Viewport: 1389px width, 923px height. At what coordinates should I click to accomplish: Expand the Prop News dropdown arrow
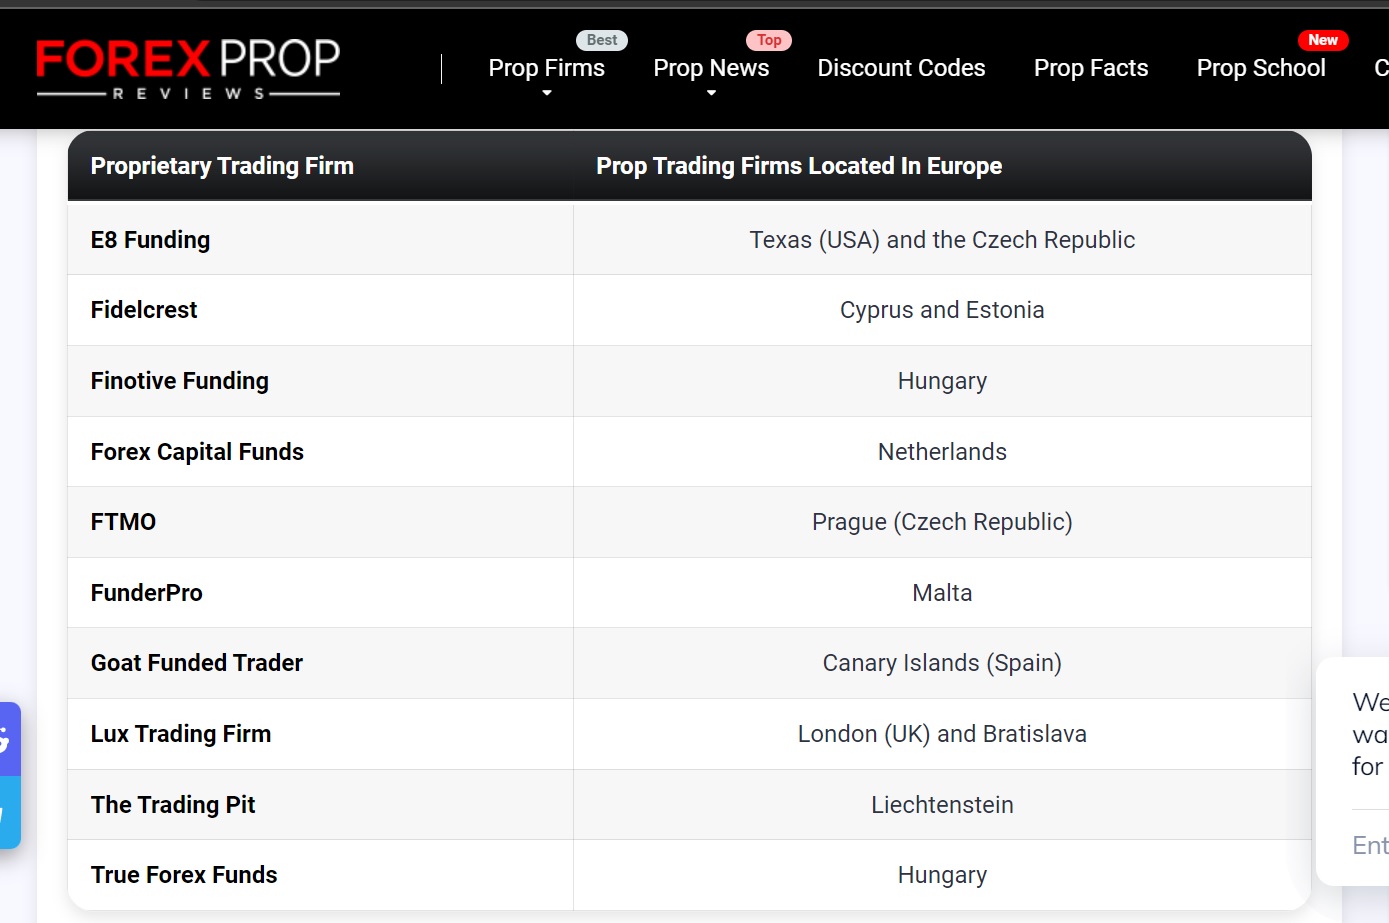click(x=711, y=94)
